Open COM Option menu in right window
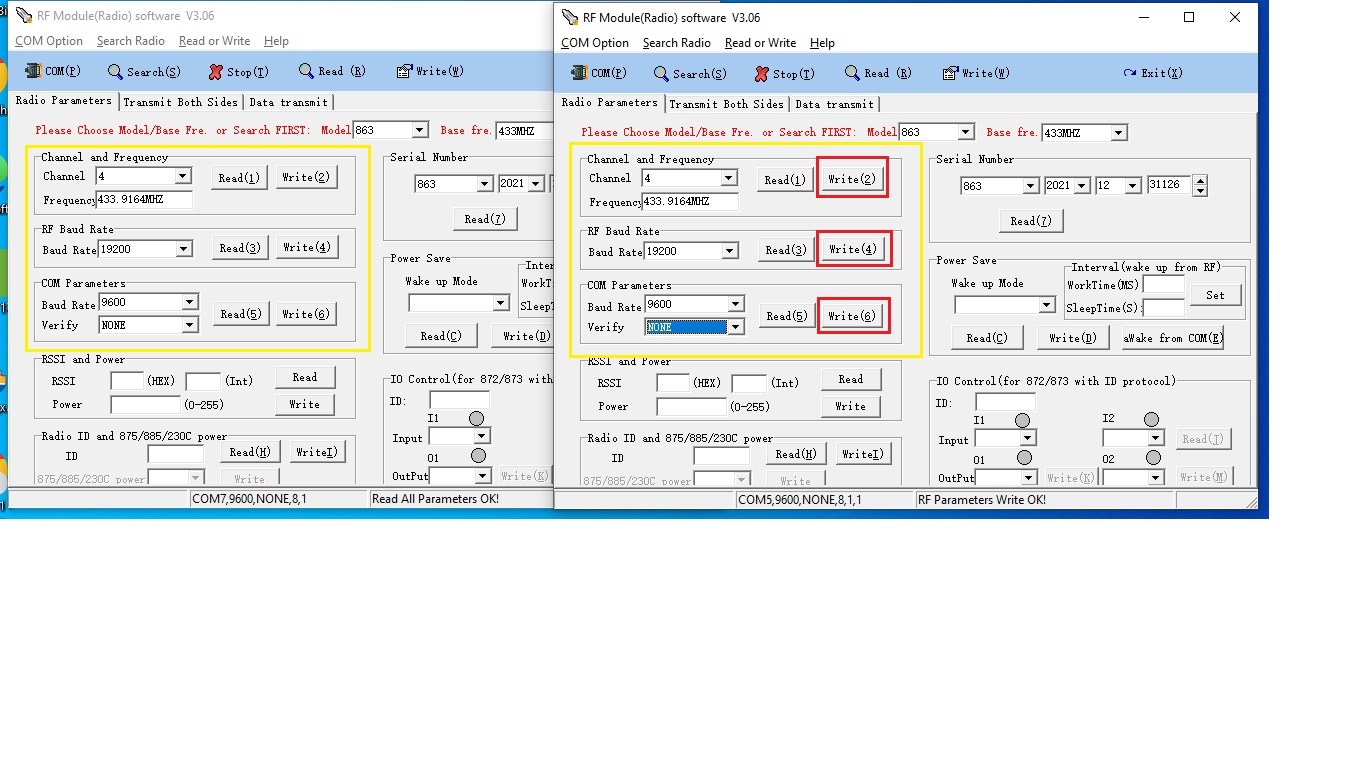1366x768 pixels. (595, 43)
